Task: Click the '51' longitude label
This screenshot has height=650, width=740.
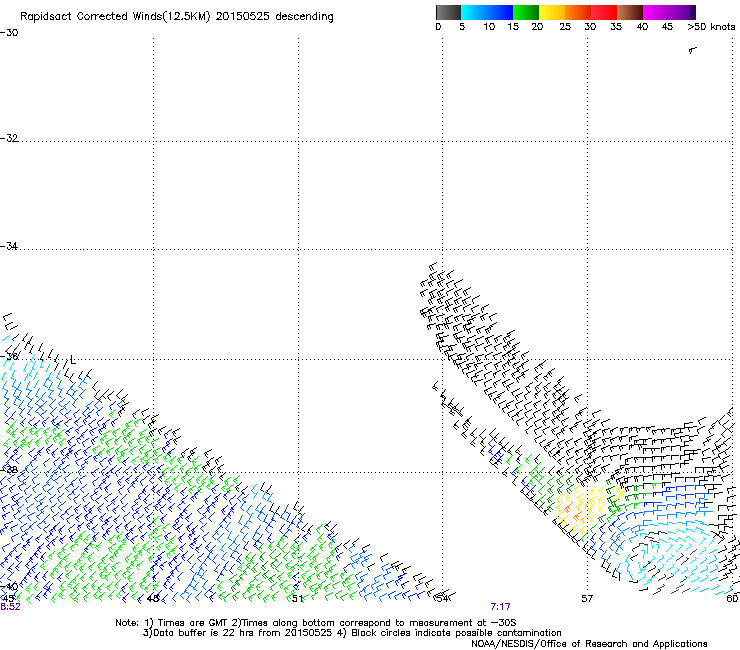Action: pyautogui.click(x=297, y=599)
